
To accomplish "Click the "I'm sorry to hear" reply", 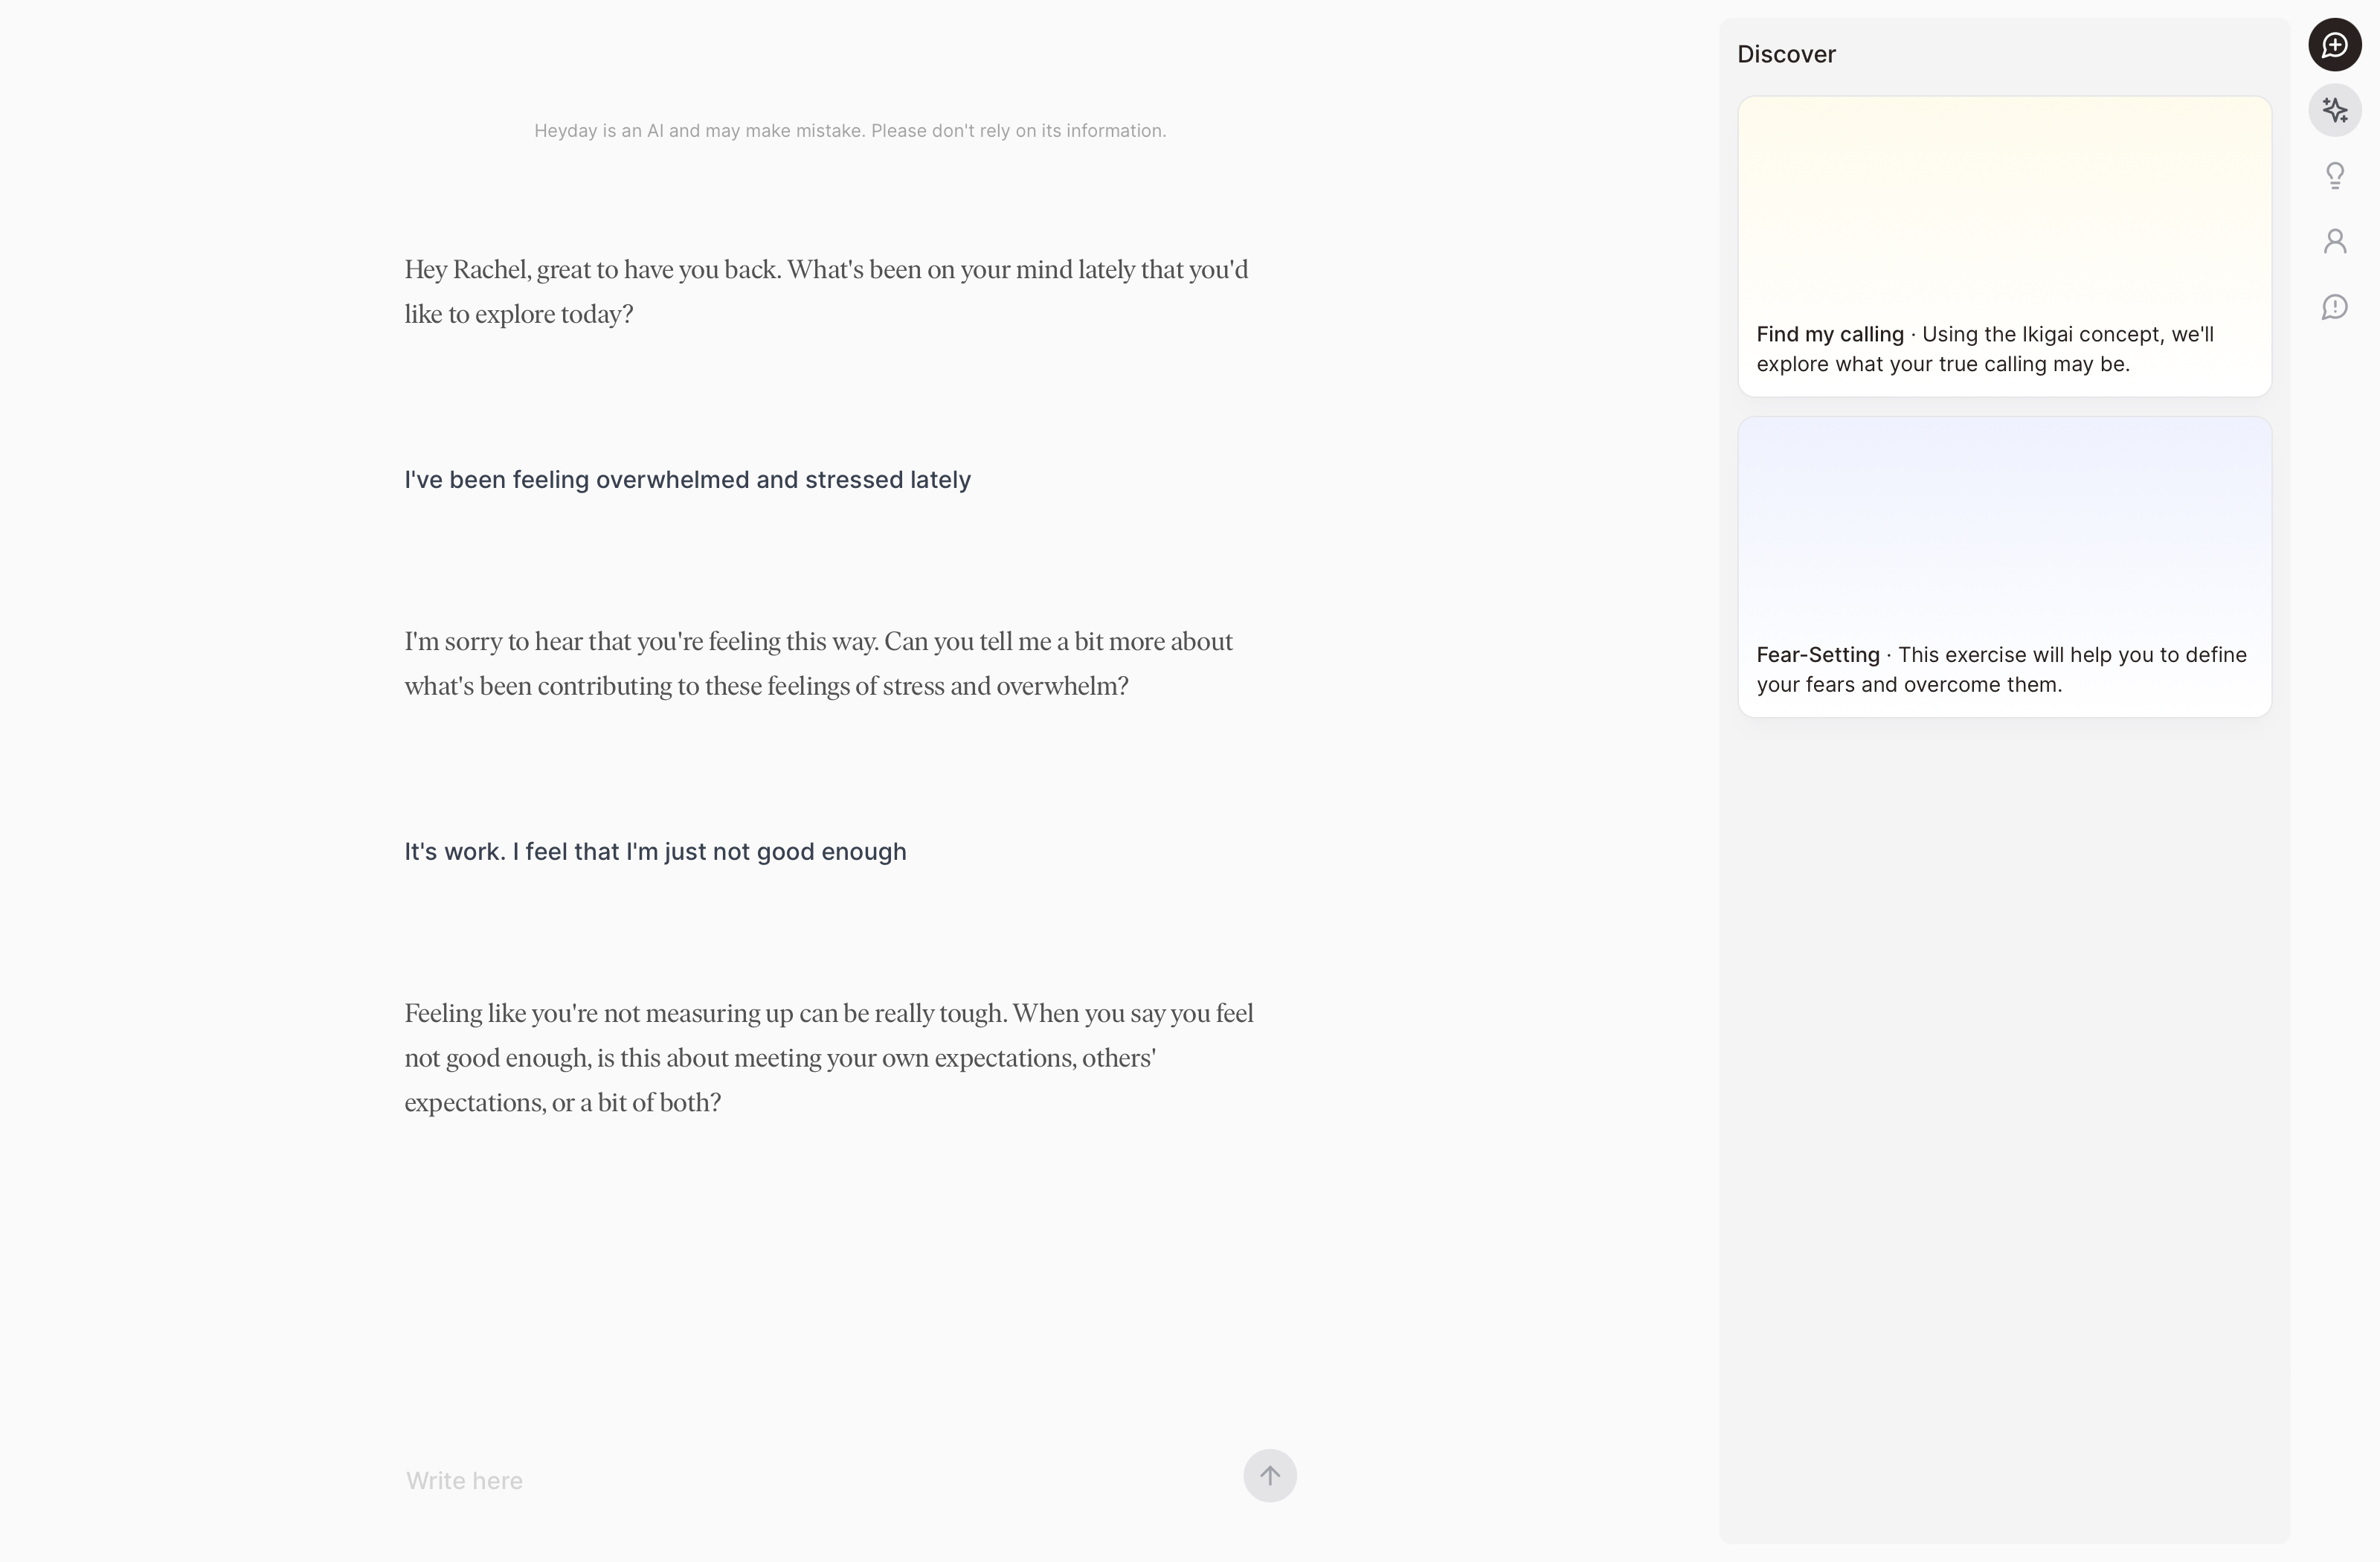I will coord(818,664).
